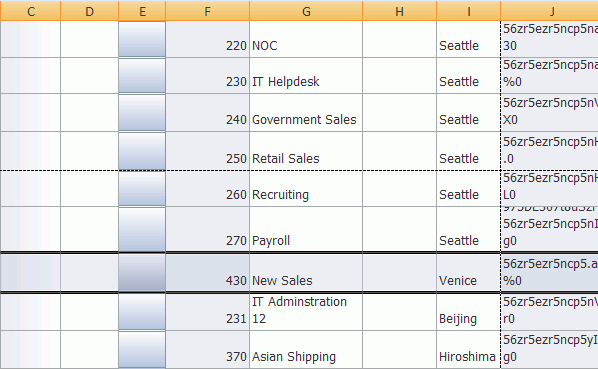The height and width of the screenshot is (369, 598).
Task: Click the gradient button in NOC row
Action: (x=142, y=39)
